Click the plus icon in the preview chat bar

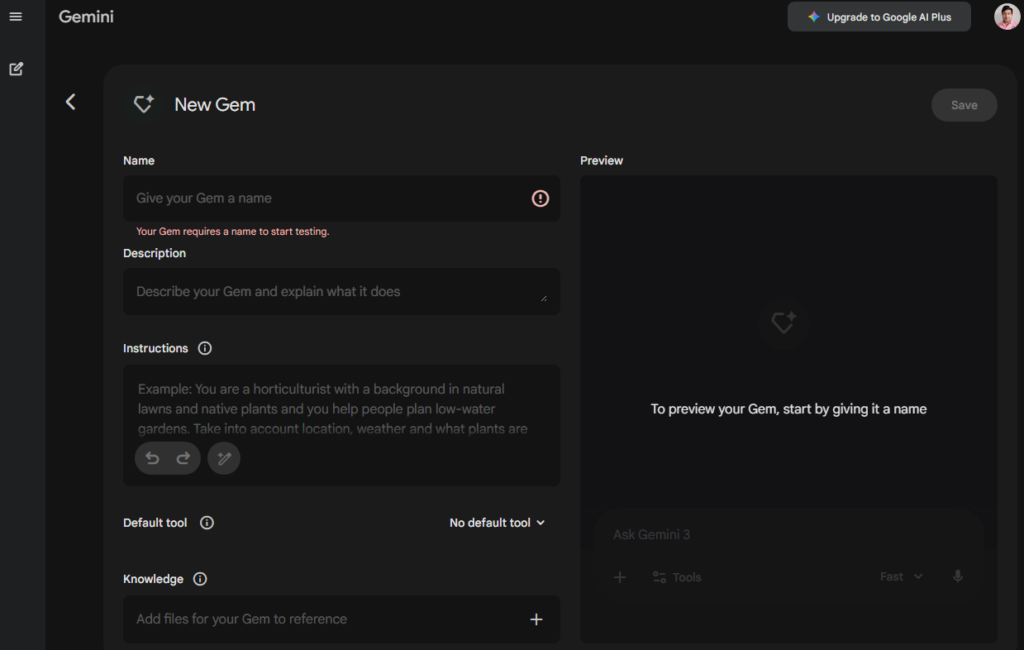pos(620,577)
